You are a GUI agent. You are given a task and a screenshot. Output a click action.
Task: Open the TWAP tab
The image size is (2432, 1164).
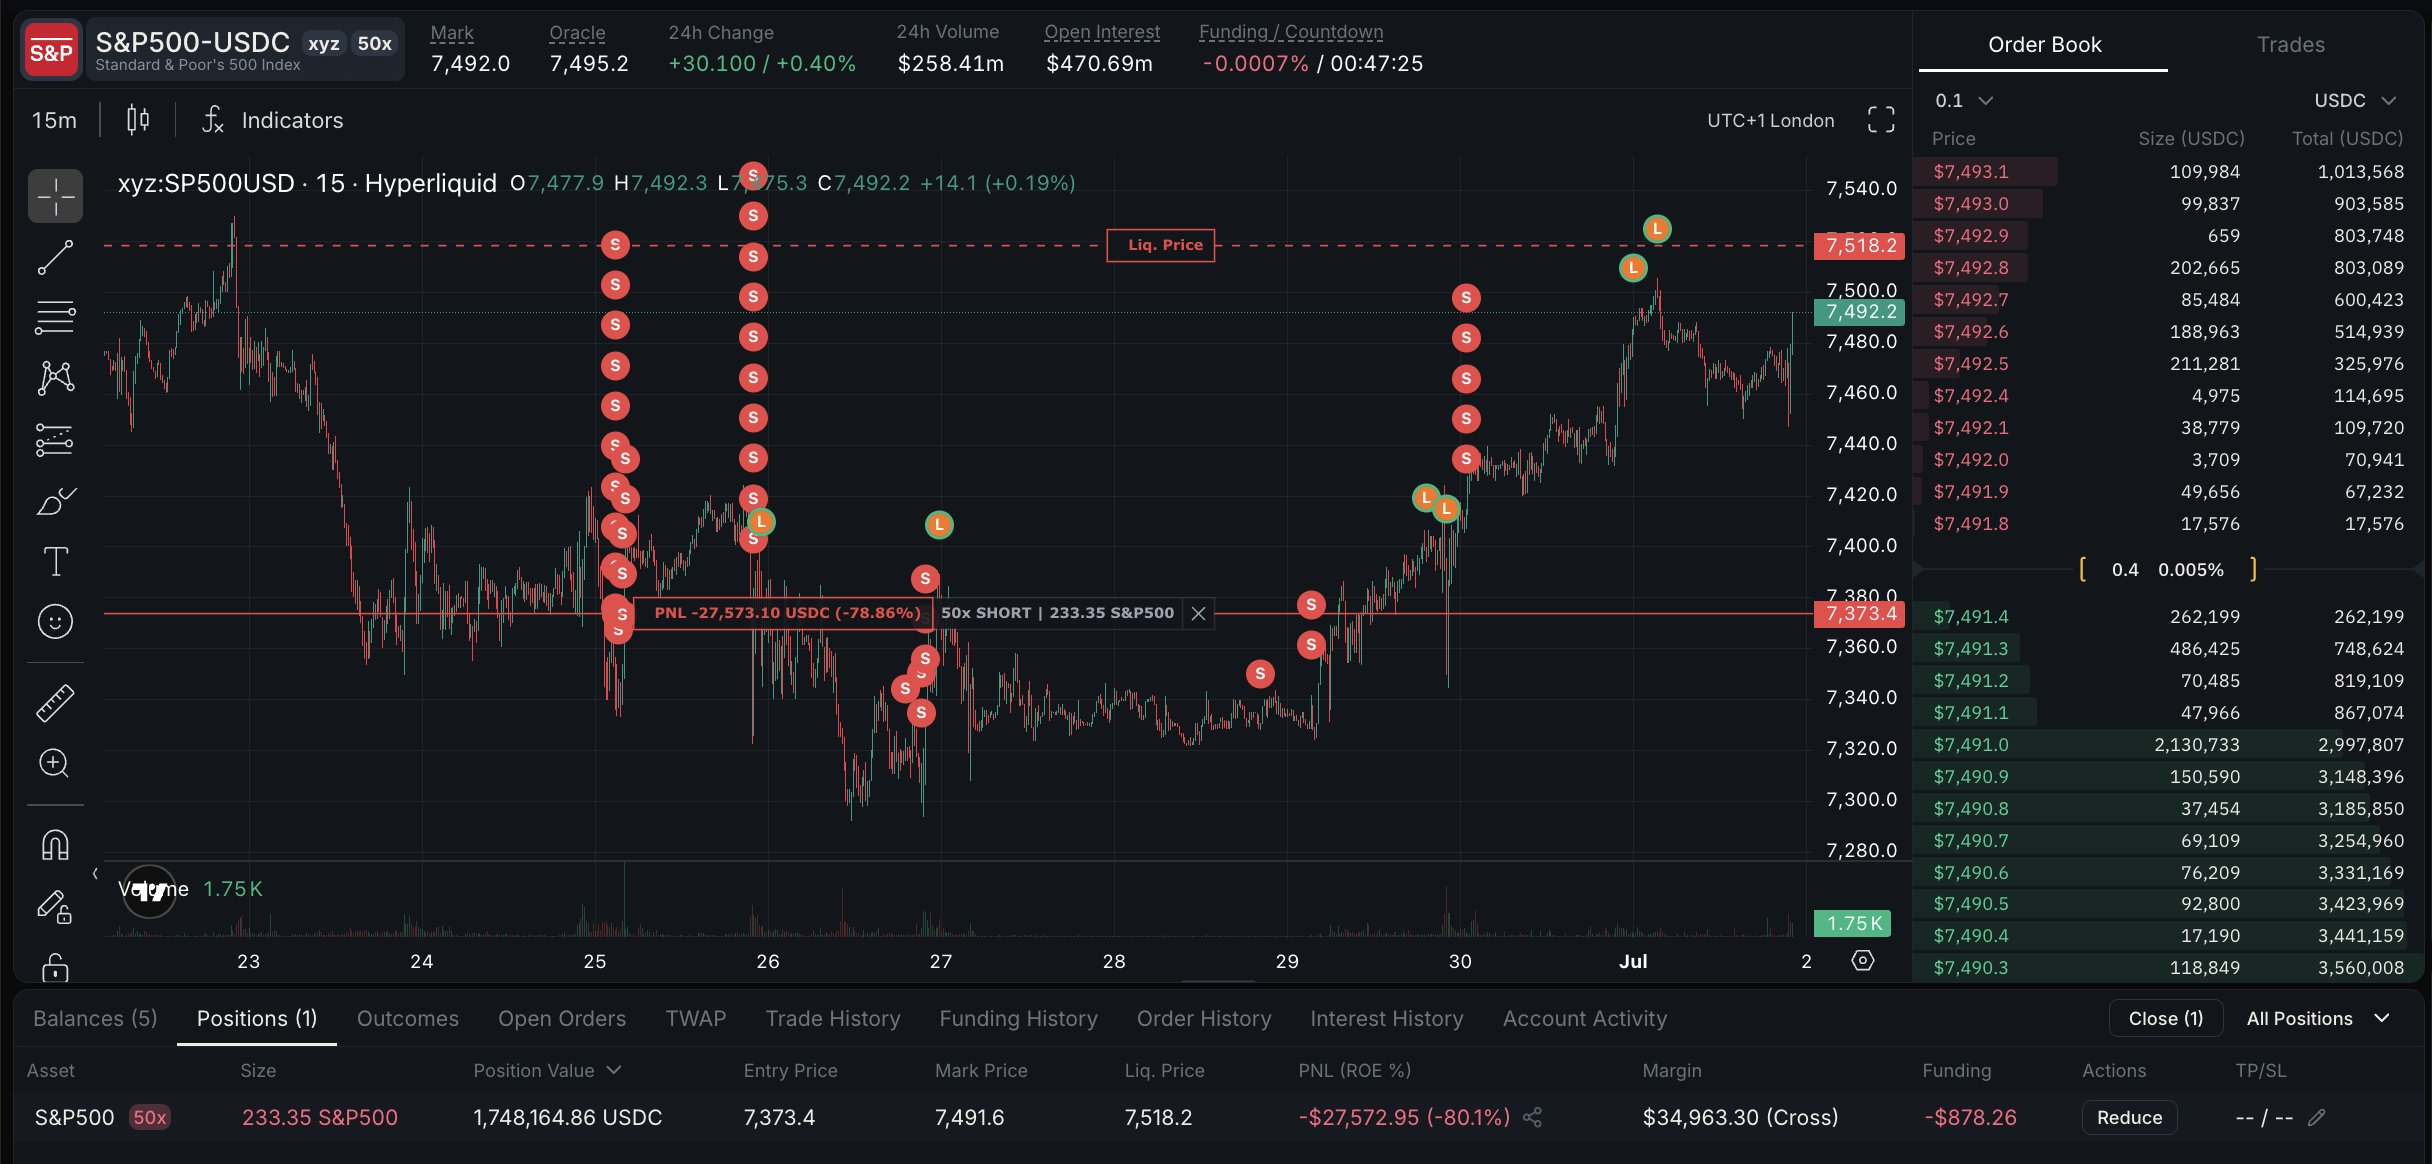tap(696, 1018)
